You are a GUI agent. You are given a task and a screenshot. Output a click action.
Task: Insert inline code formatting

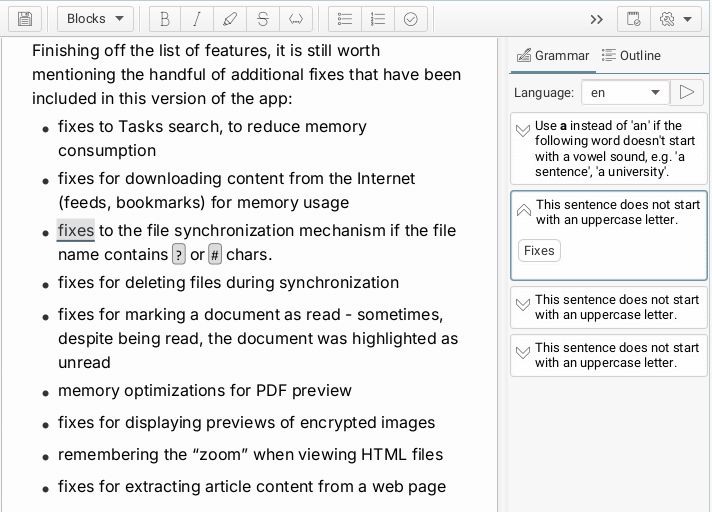click(x=295, y=19)
